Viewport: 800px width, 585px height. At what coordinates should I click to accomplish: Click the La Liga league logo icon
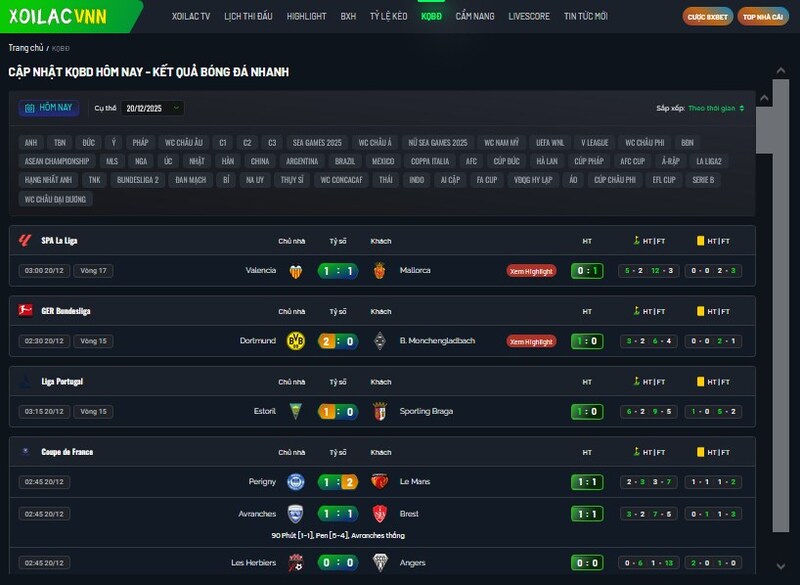point(26,241)
